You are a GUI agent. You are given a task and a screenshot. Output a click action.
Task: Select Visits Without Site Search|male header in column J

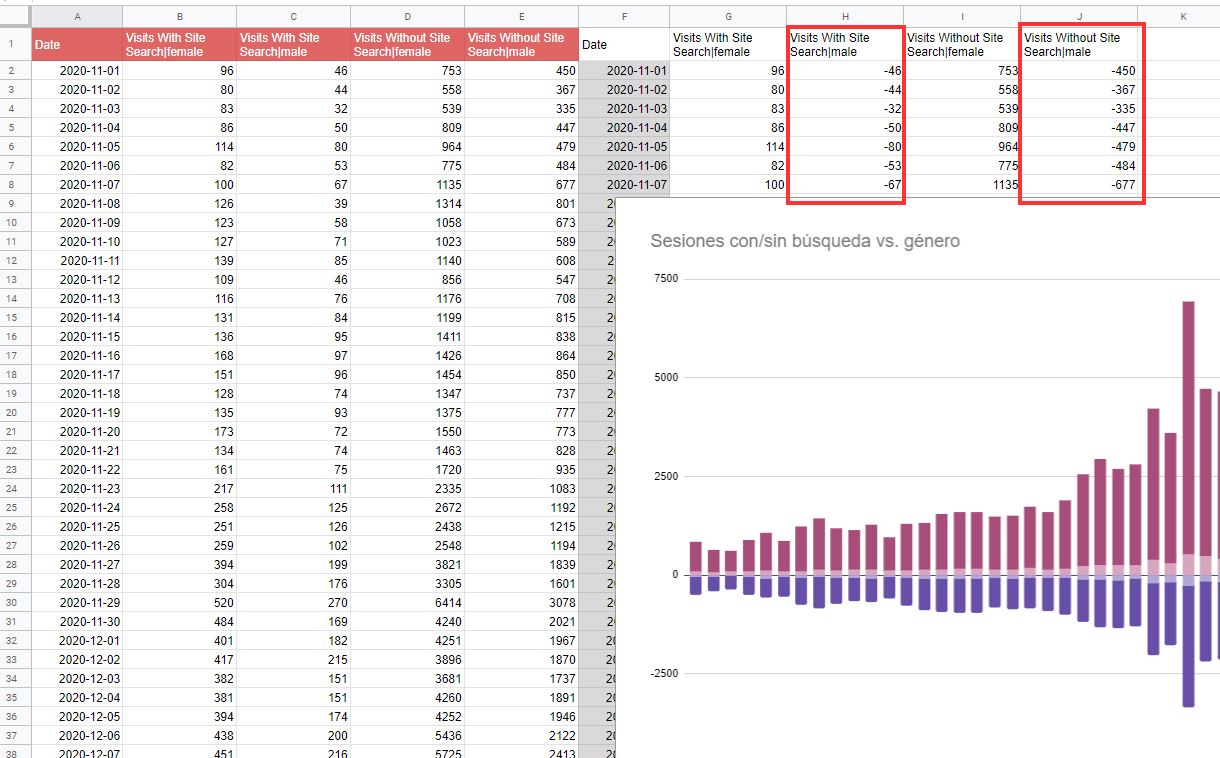click(x=1079, y=45)
